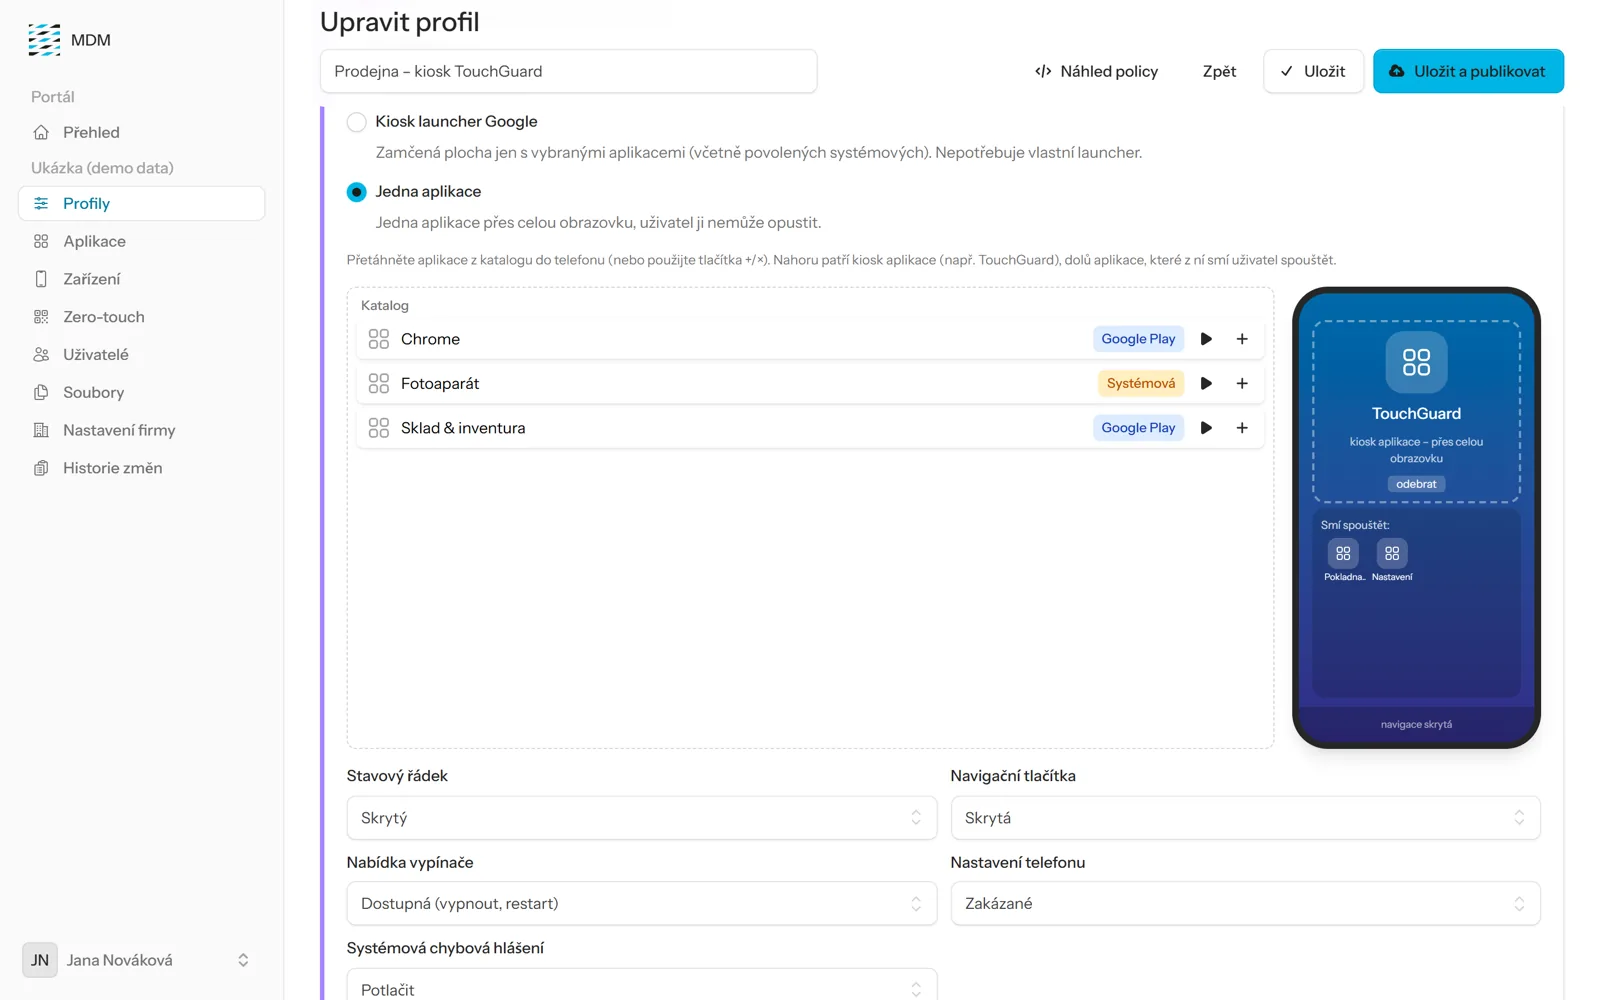The width and height of the screenshot is (1600, 1000).
Task: Click the Profily sliders icon
Action: 41,203
